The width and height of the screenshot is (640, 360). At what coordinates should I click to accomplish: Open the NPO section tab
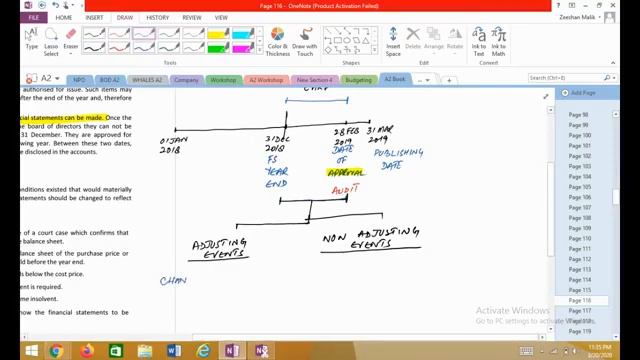[79, 80]
